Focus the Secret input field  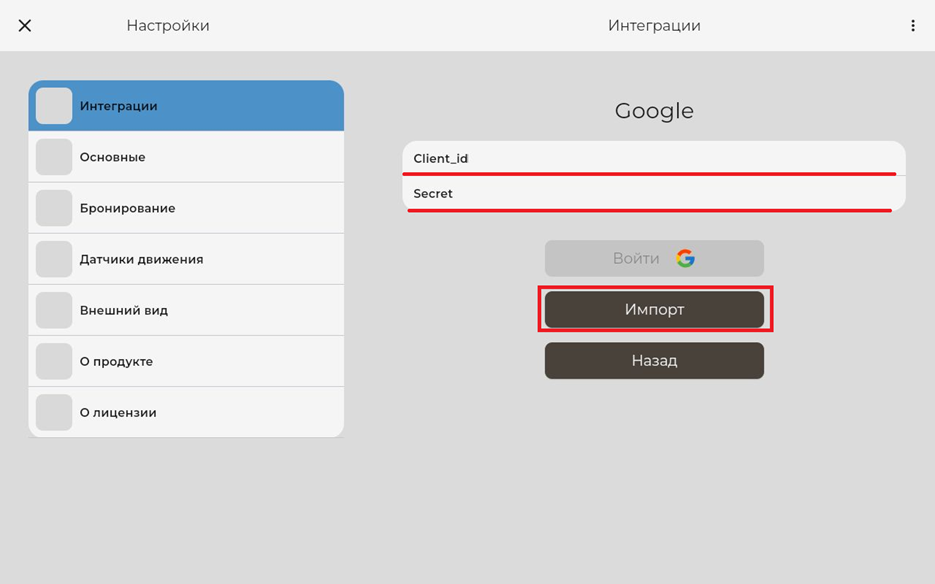pos(654,193)
